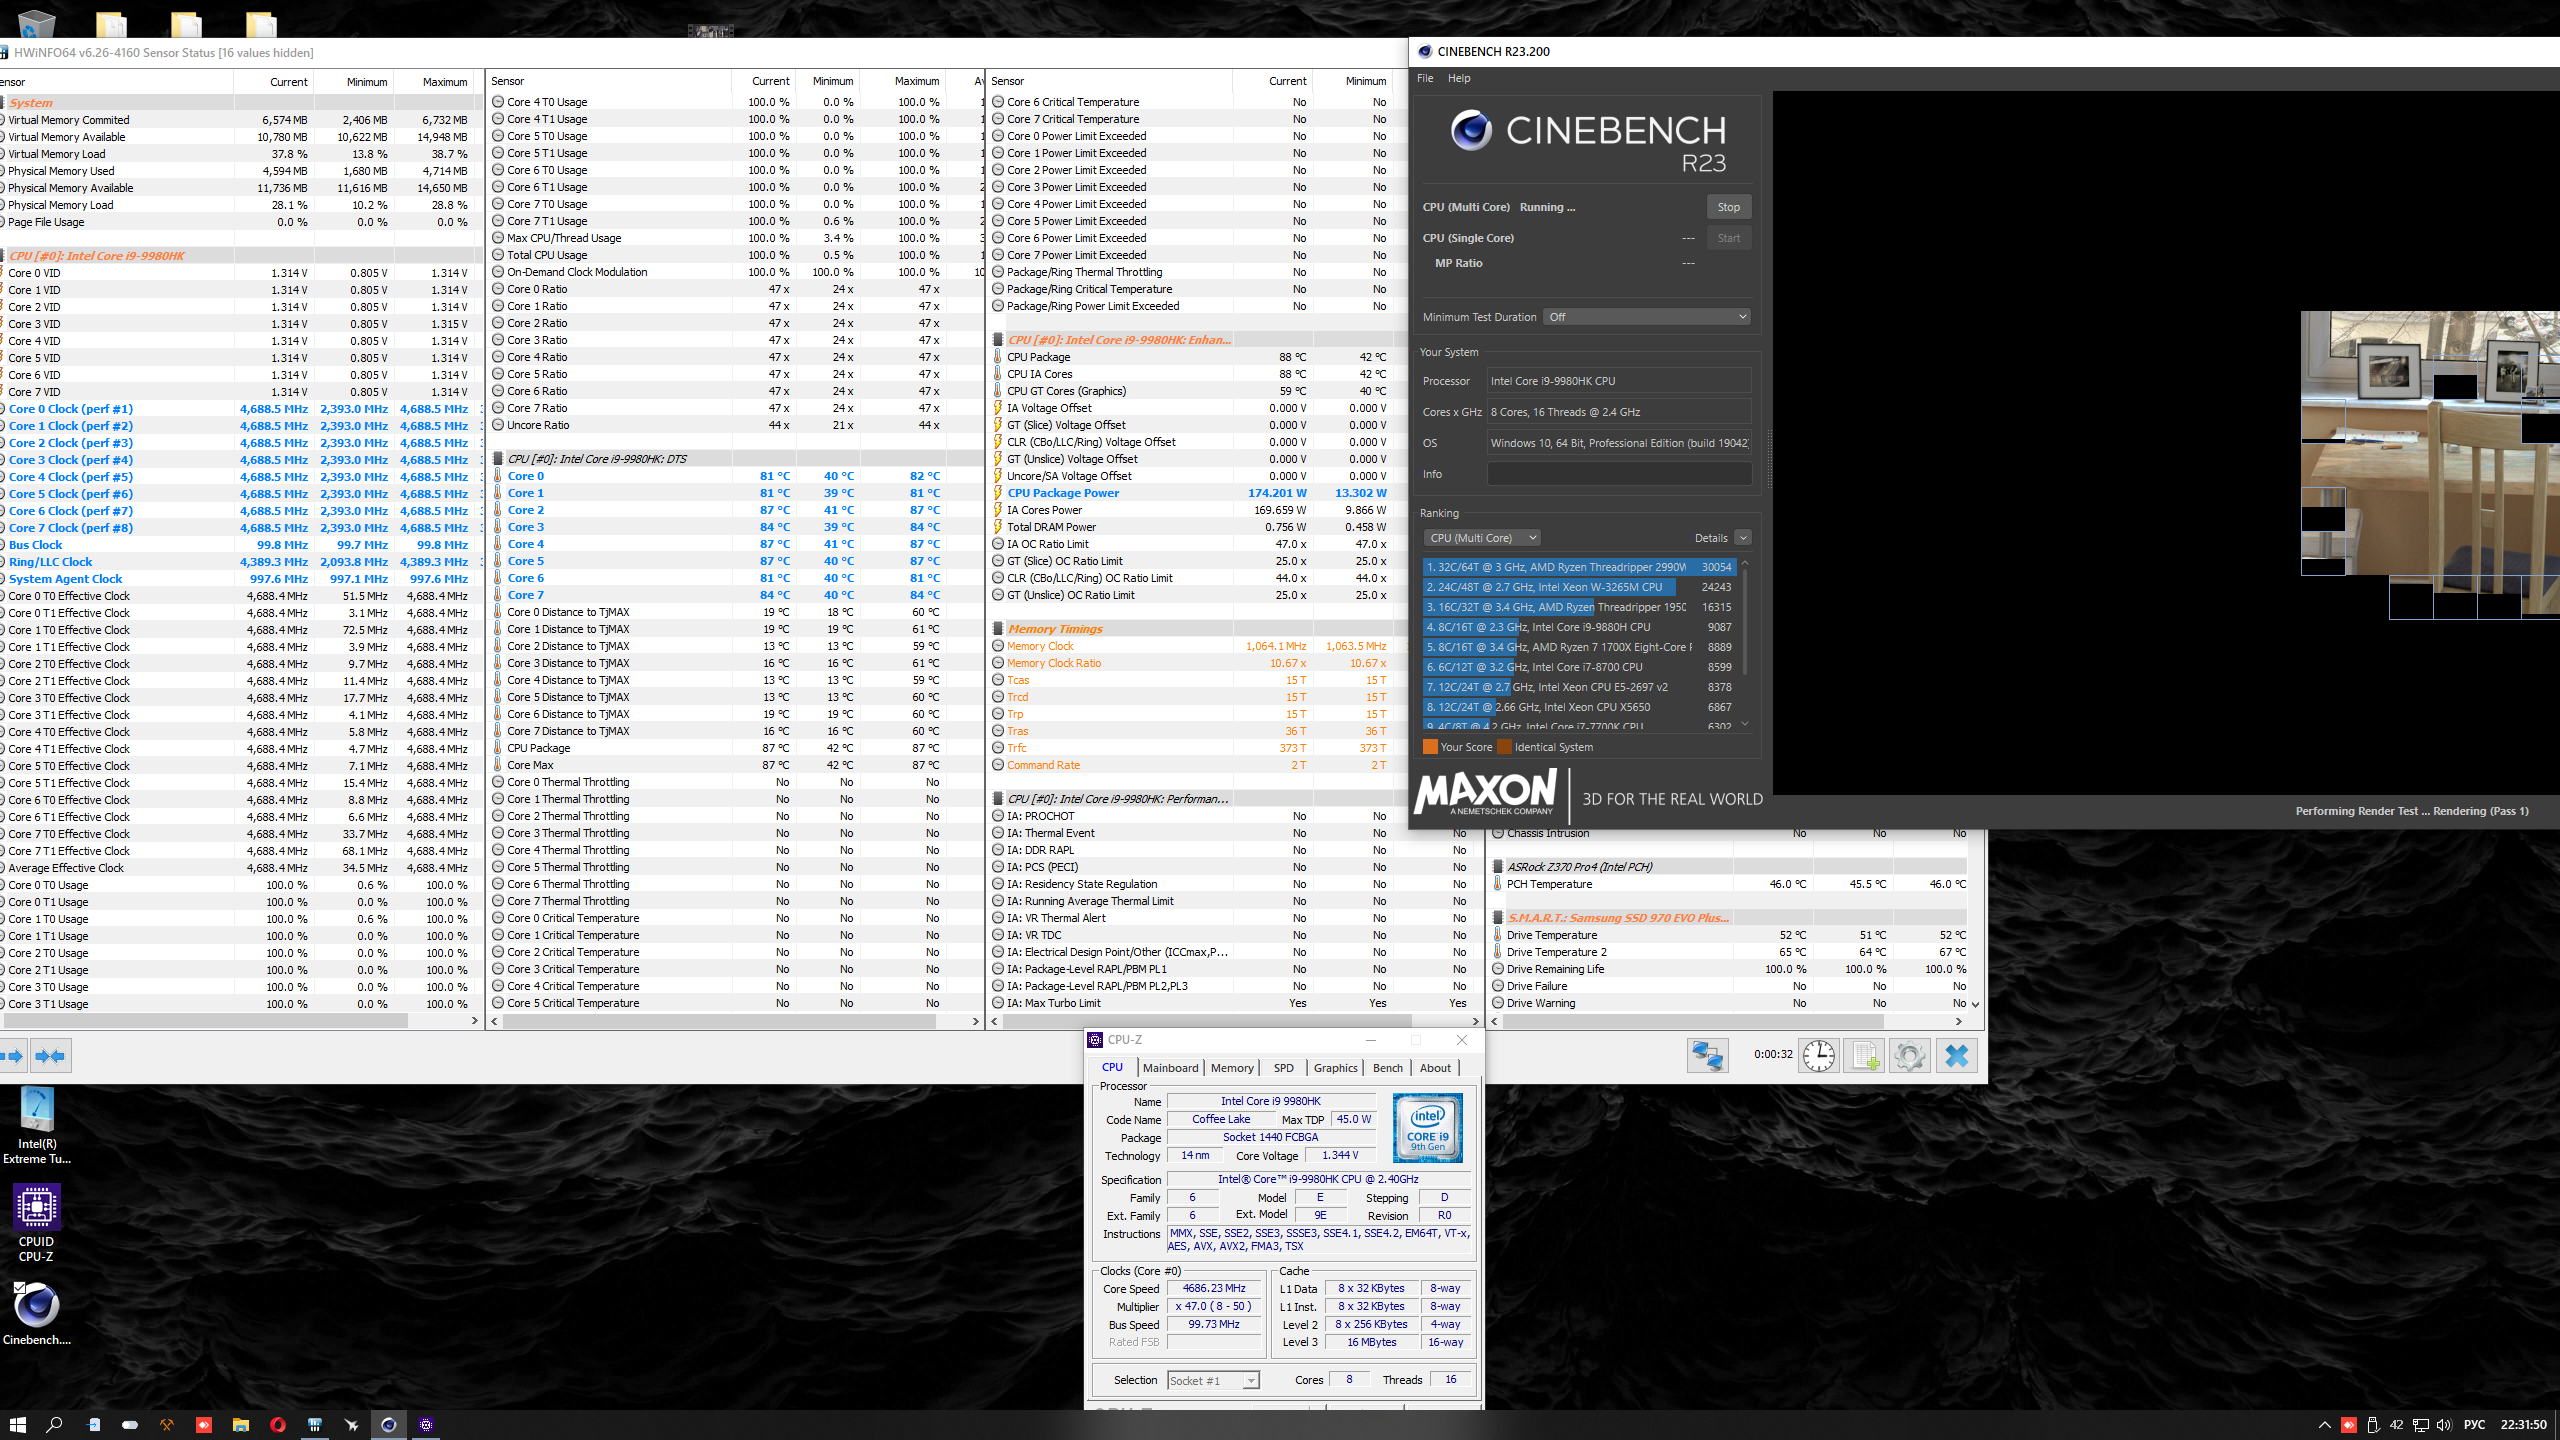Click Opera browser icon in taskbar
This screenshot has height=1440, width=2560.
tap(278, 1425)
